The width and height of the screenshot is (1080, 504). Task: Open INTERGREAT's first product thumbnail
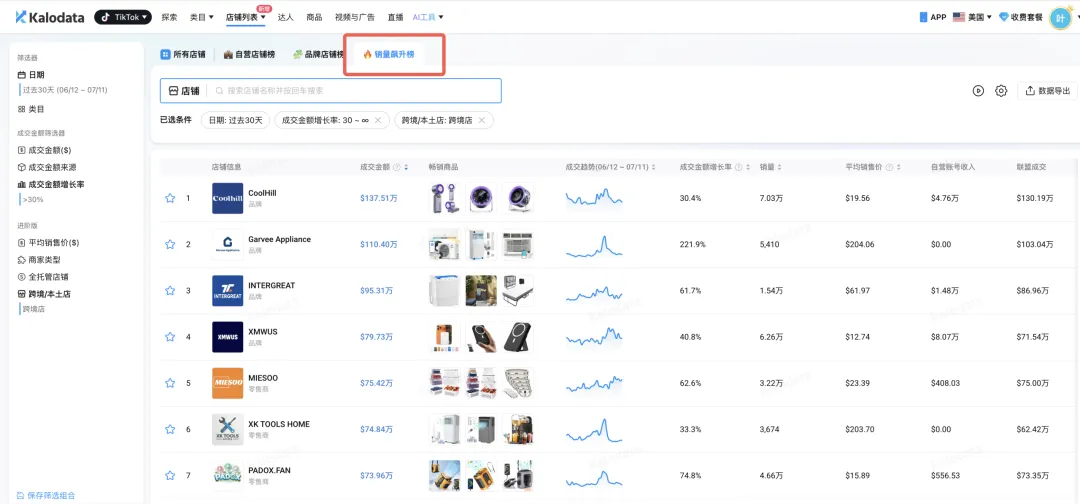tap(444, 291)
